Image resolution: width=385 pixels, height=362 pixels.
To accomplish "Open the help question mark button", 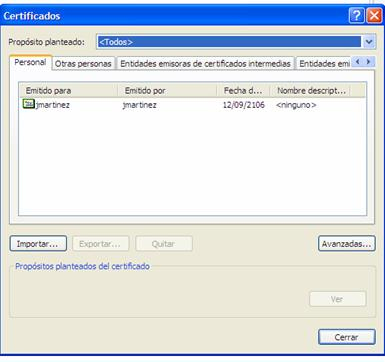I will 356,16.
